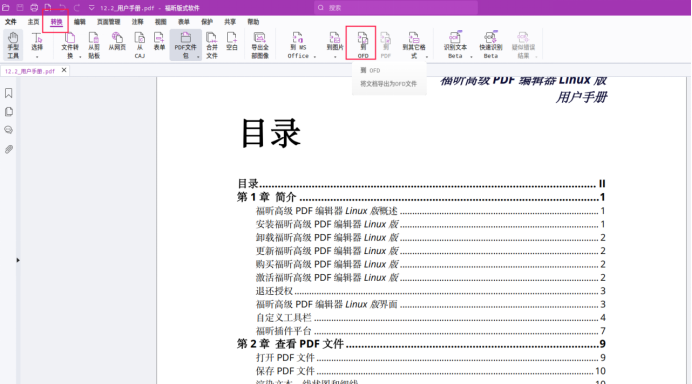Expand the 到 MS Office dropdown arrow
692x384 pixels.
[315, 57]
